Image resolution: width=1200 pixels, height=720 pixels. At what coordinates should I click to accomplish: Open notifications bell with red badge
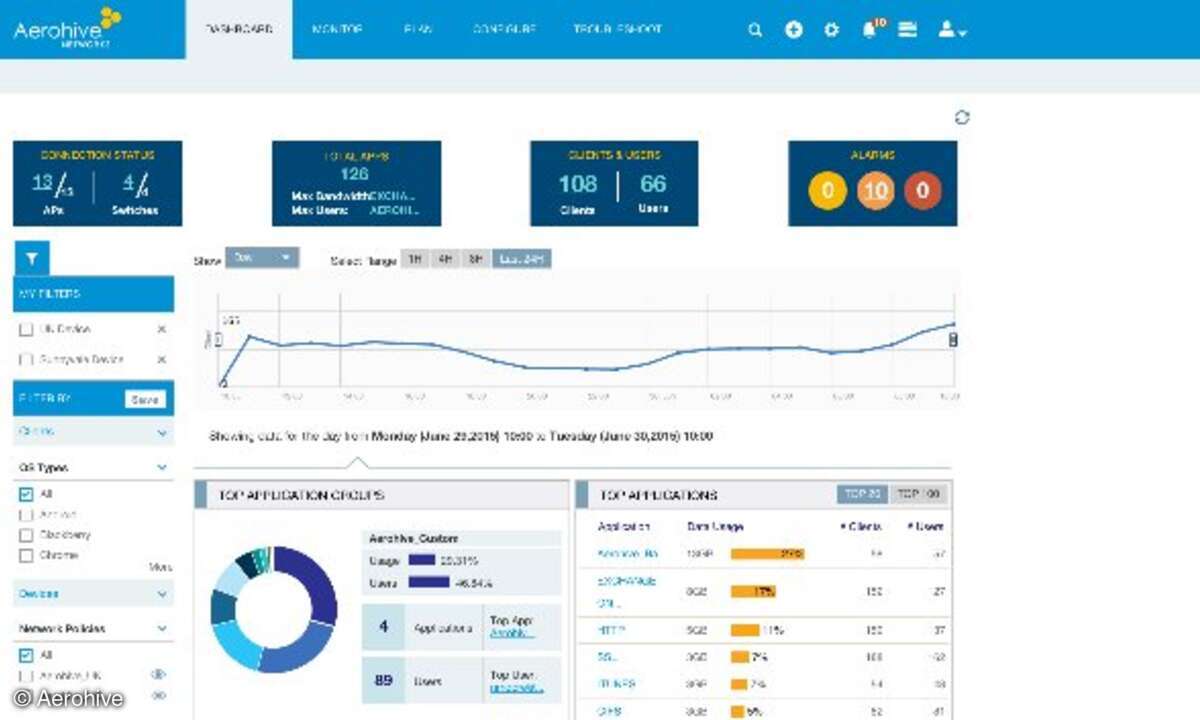pyautogui.click(x=870, y=30)
